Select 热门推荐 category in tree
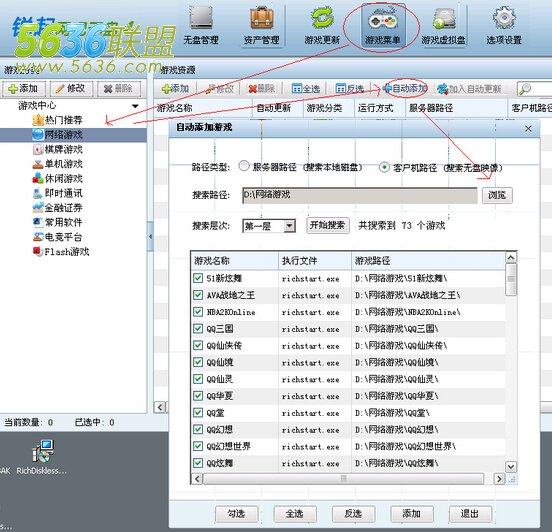This screenshot has width=552, height=532. (57, 120)
